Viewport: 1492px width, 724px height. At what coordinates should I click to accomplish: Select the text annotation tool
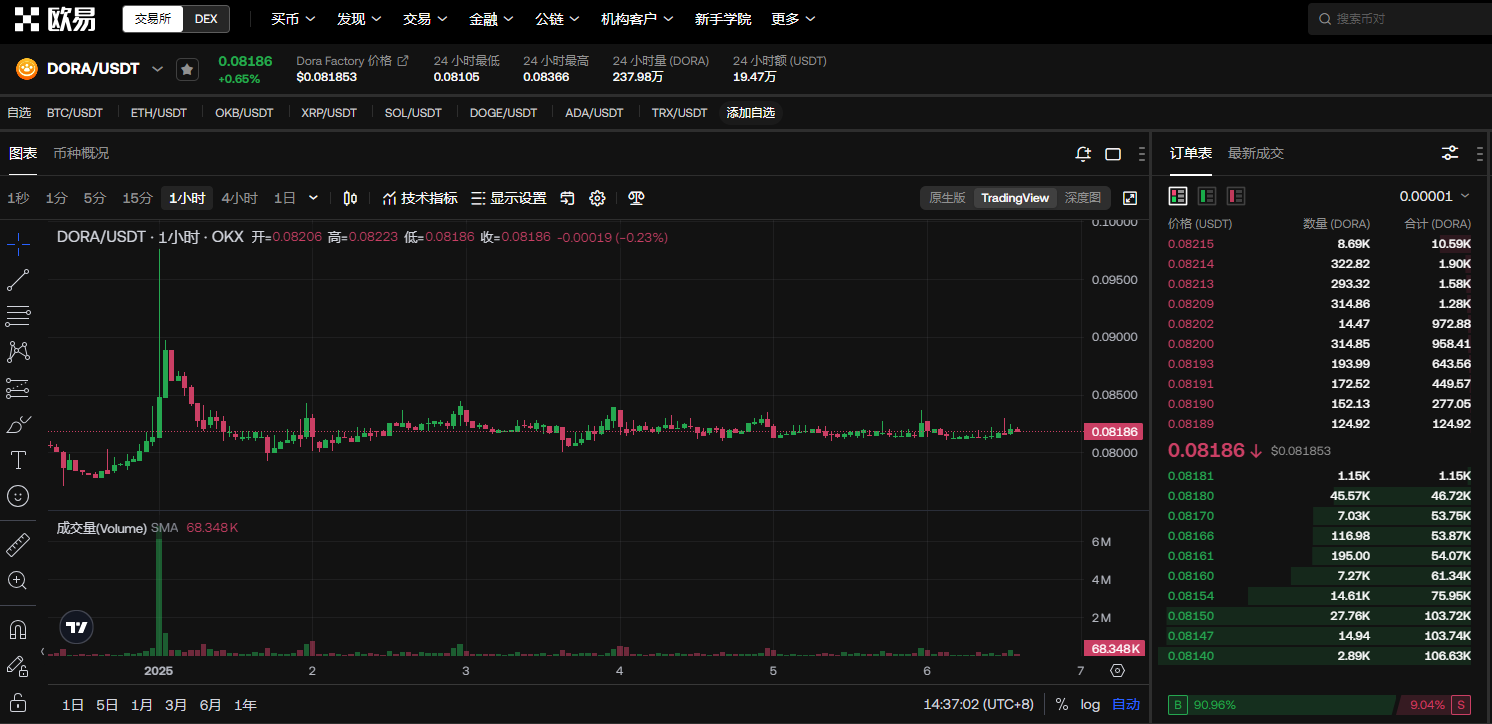(x=18, y=460)
